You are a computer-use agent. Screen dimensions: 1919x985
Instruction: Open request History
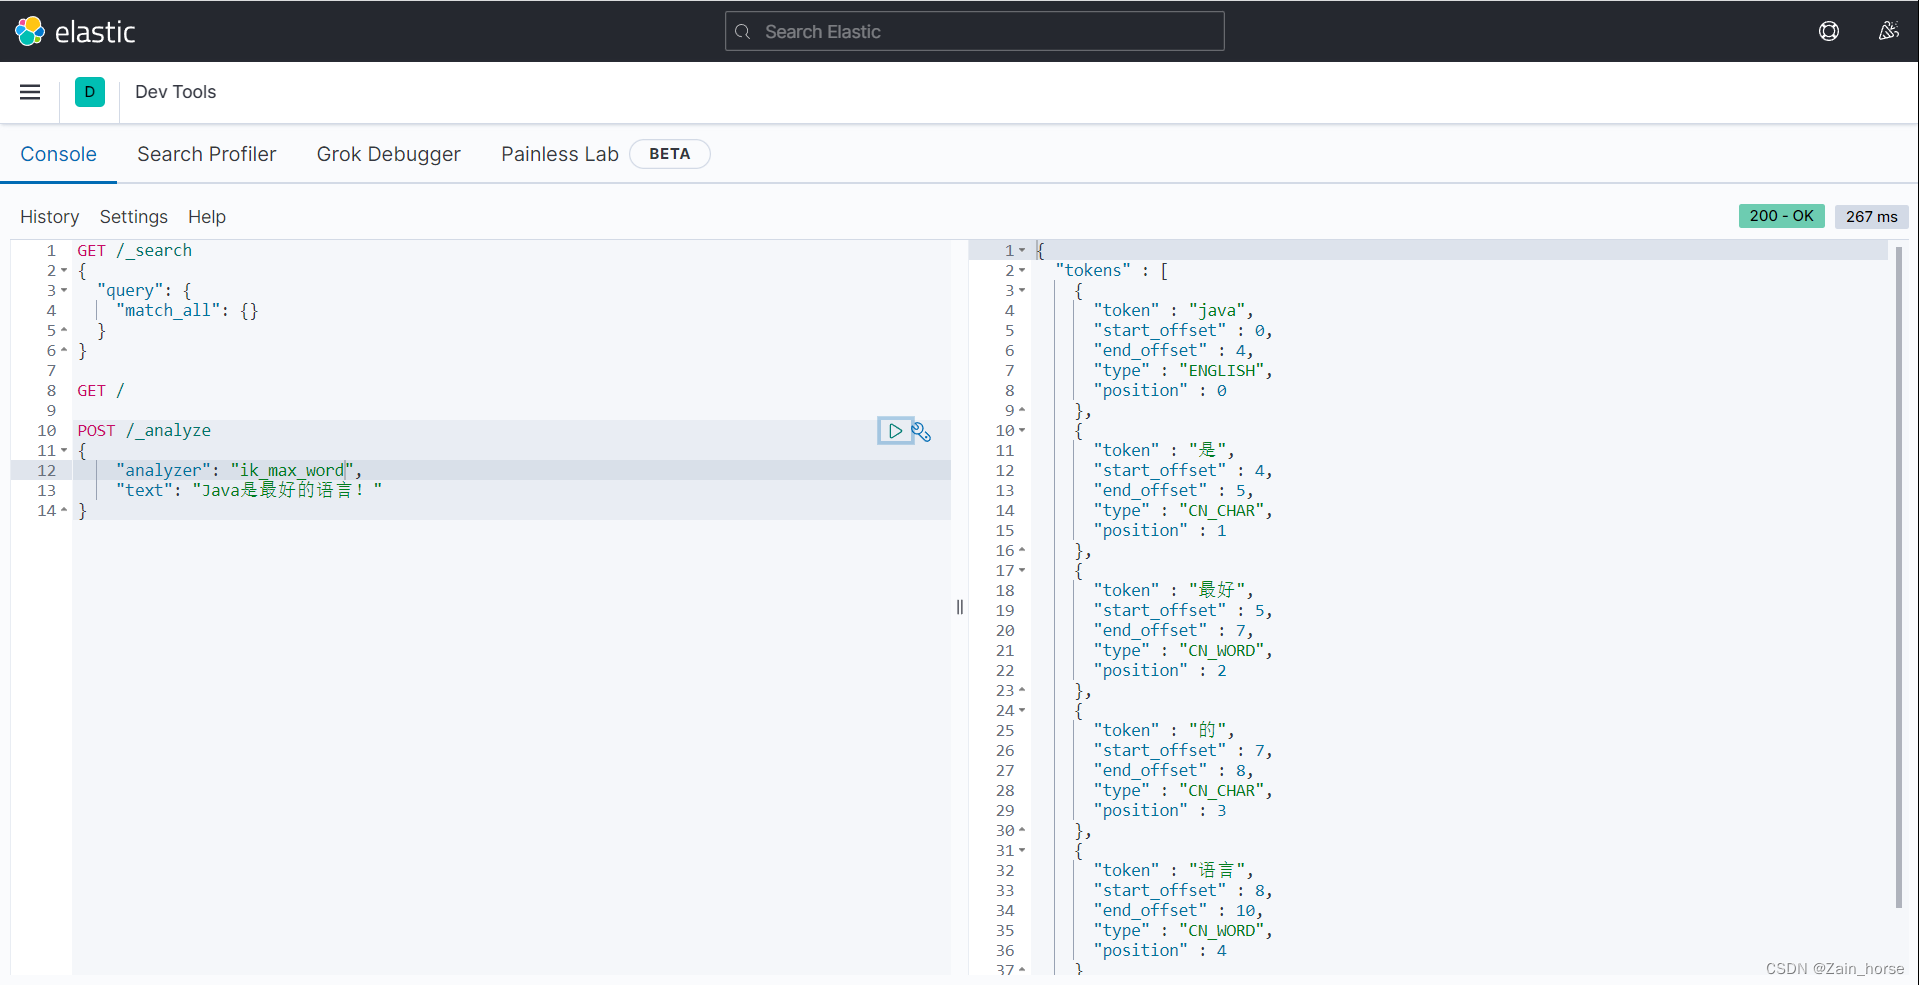pos(49,217)
